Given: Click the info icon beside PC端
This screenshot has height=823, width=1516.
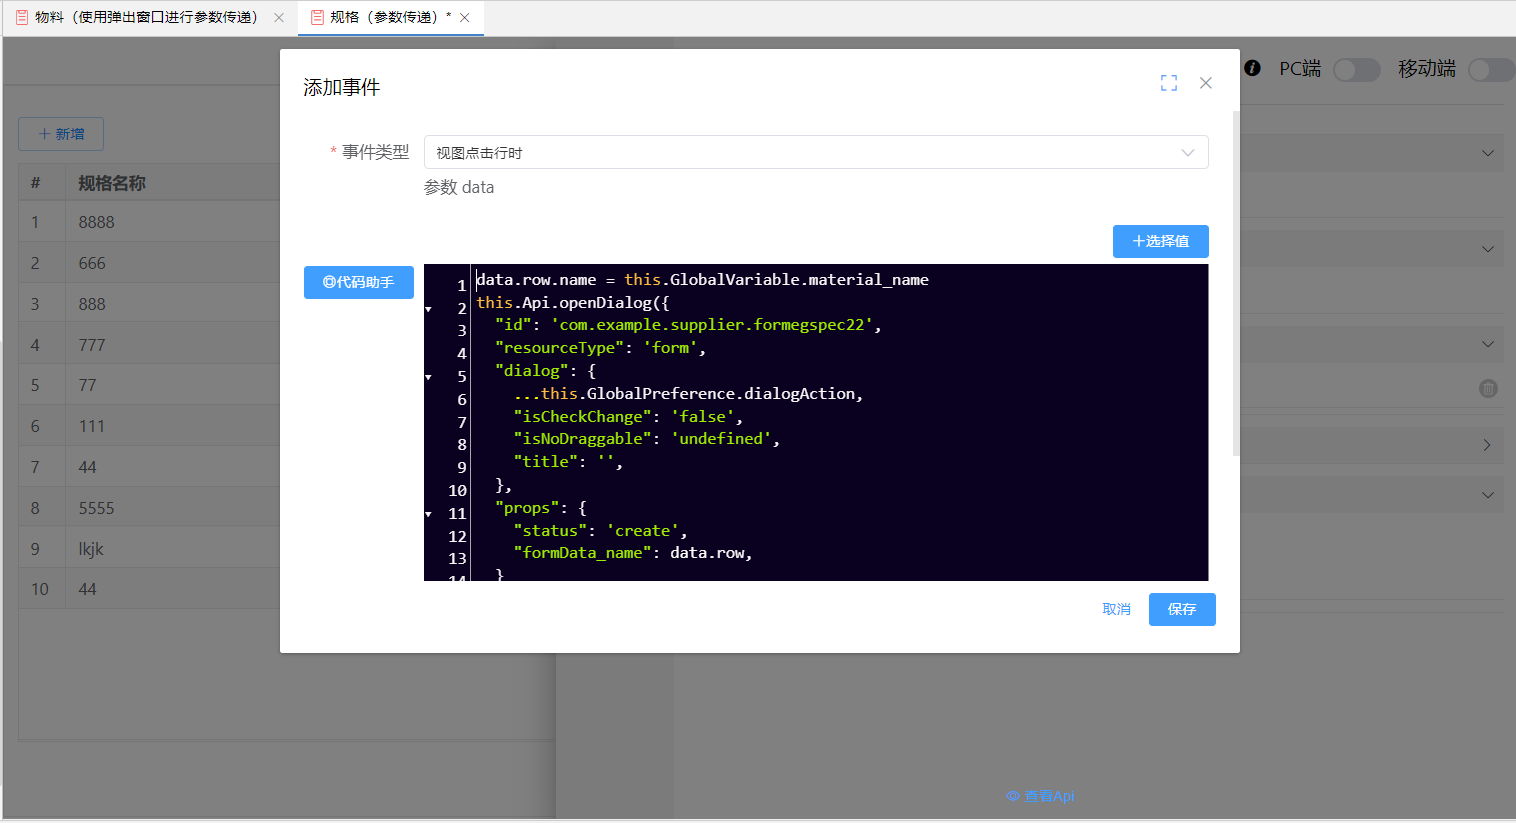Looking at the screenshot, I should point(1252,68).
